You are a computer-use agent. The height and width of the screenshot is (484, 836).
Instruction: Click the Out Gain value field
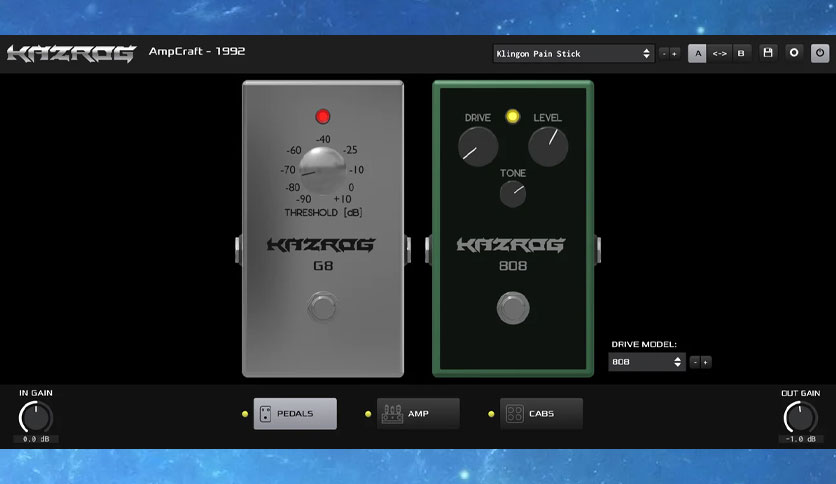800,439
